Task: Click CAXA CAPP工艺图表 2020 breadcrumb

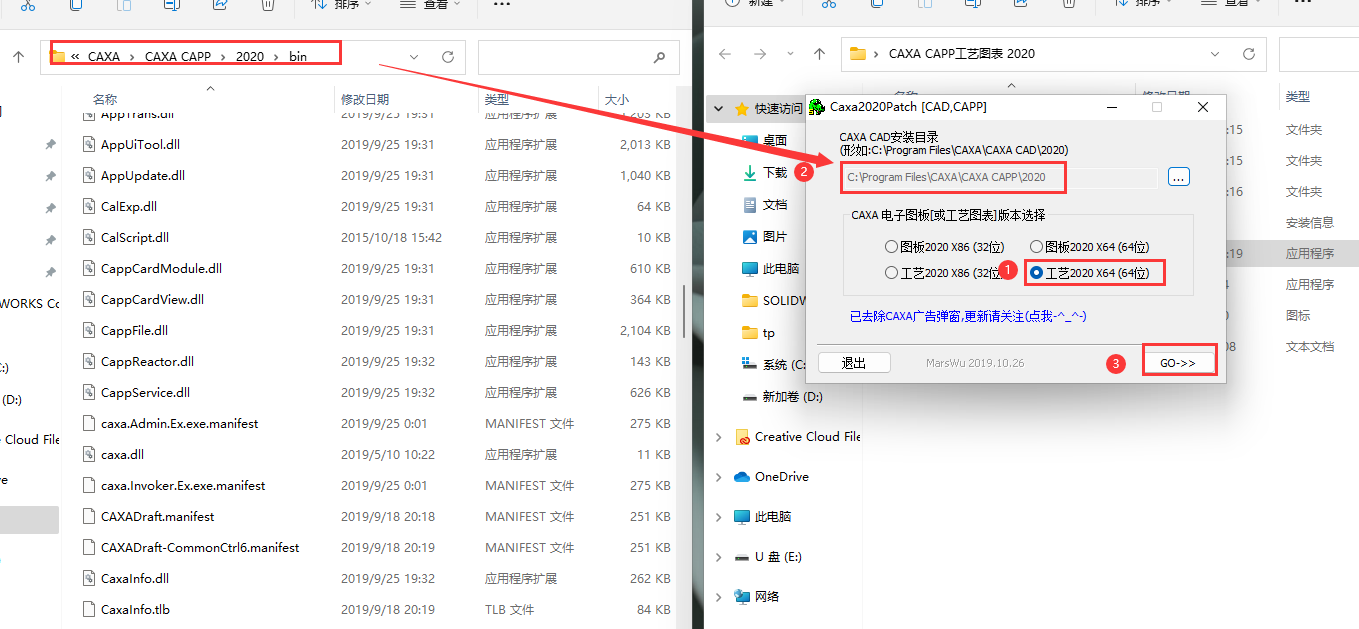Action: coord(962,54)
